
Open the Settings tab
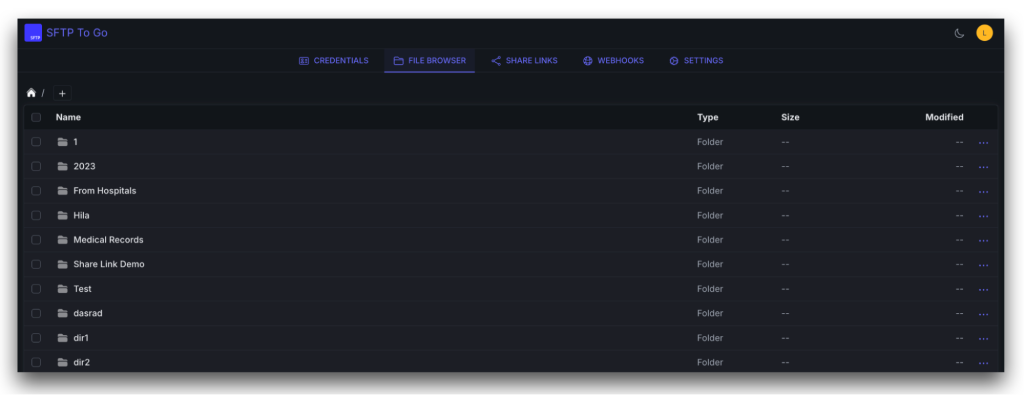tap(696, 61)
